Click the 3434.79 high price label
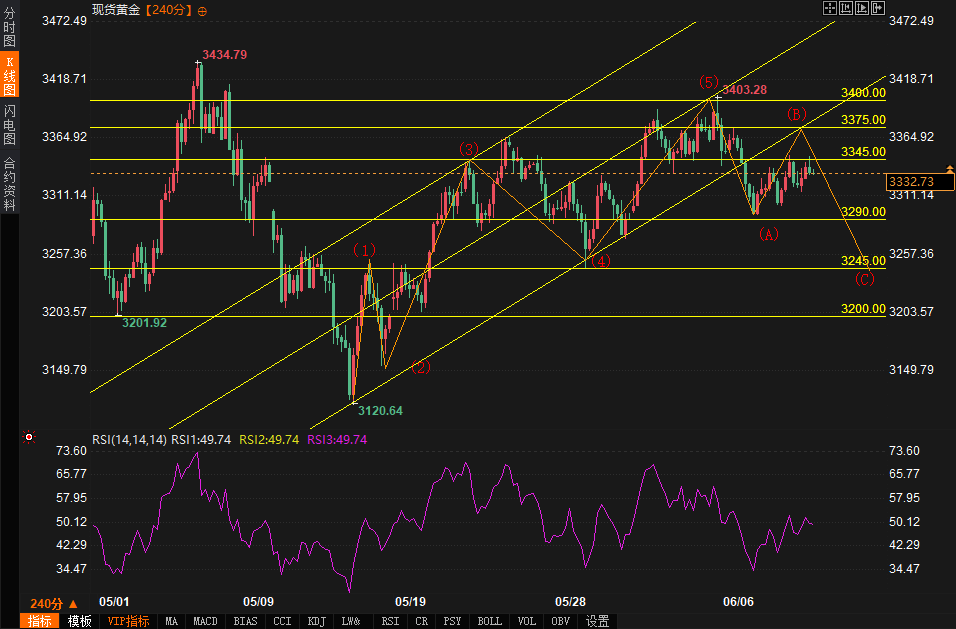The height and width of the screenshot is (629, 956). tap(224, 55)
